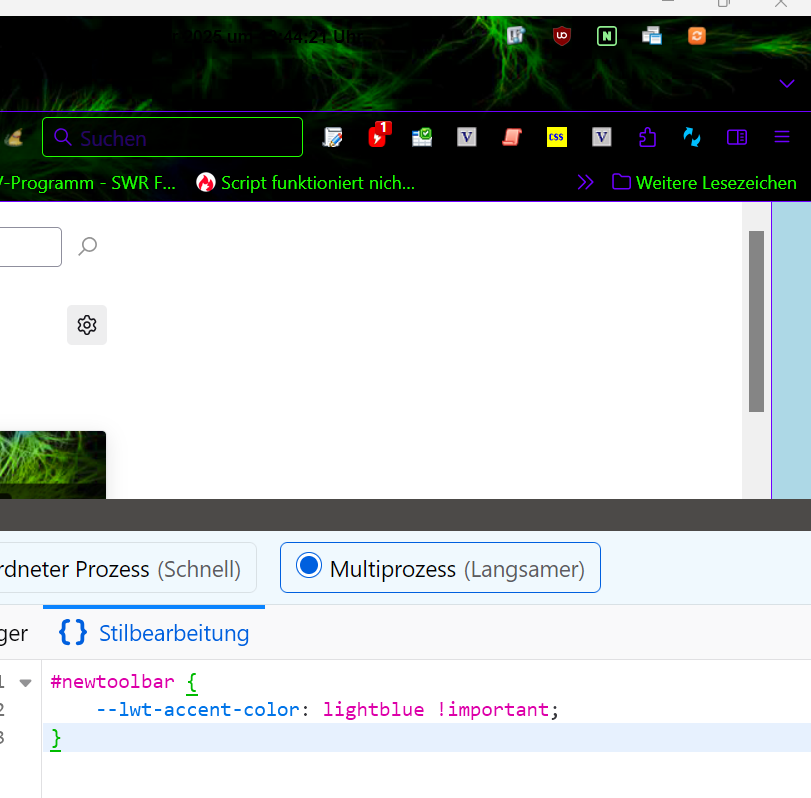Open the hamburger application menu
Image resolution: width=811 pixels, height=798 pixels.
[x=782, y=137]
